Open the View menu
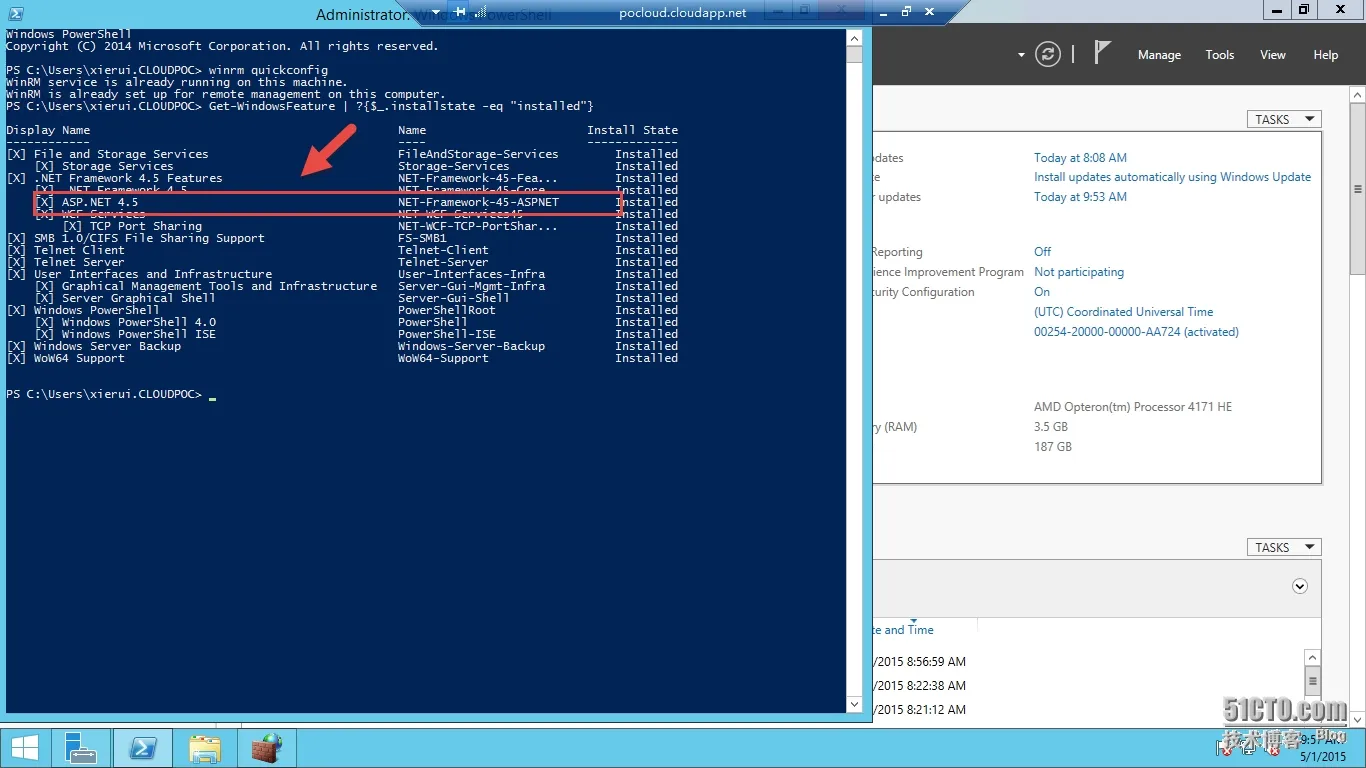1366x768 pixels. pos(1272,55)
